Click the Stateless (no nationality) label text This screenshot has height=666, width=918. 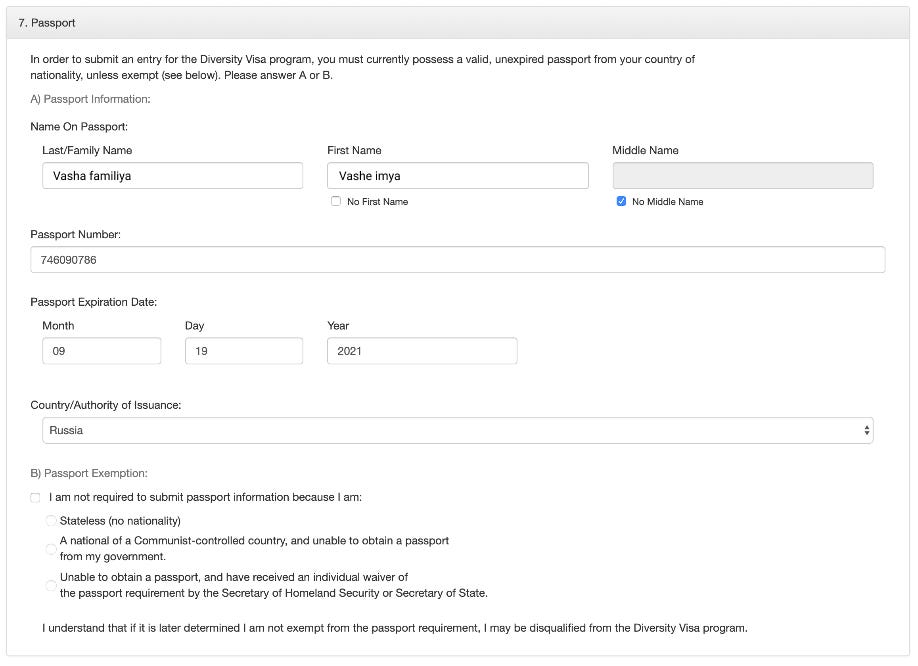pos(120,521)
